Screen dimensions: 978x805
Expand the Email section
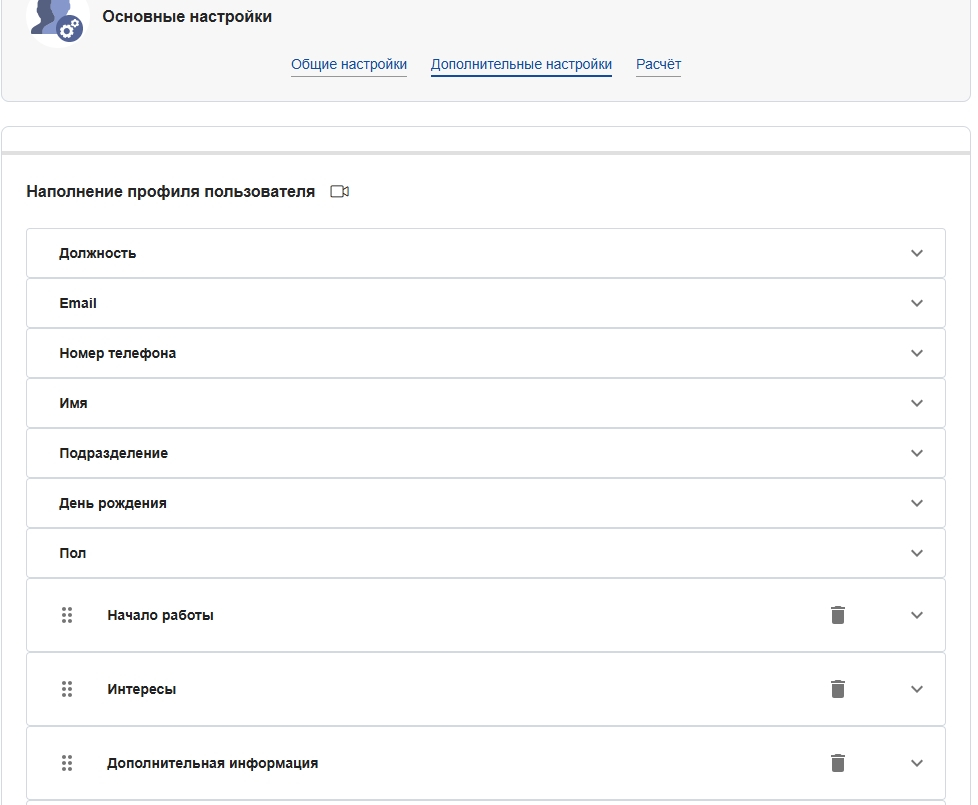[916, 303]
